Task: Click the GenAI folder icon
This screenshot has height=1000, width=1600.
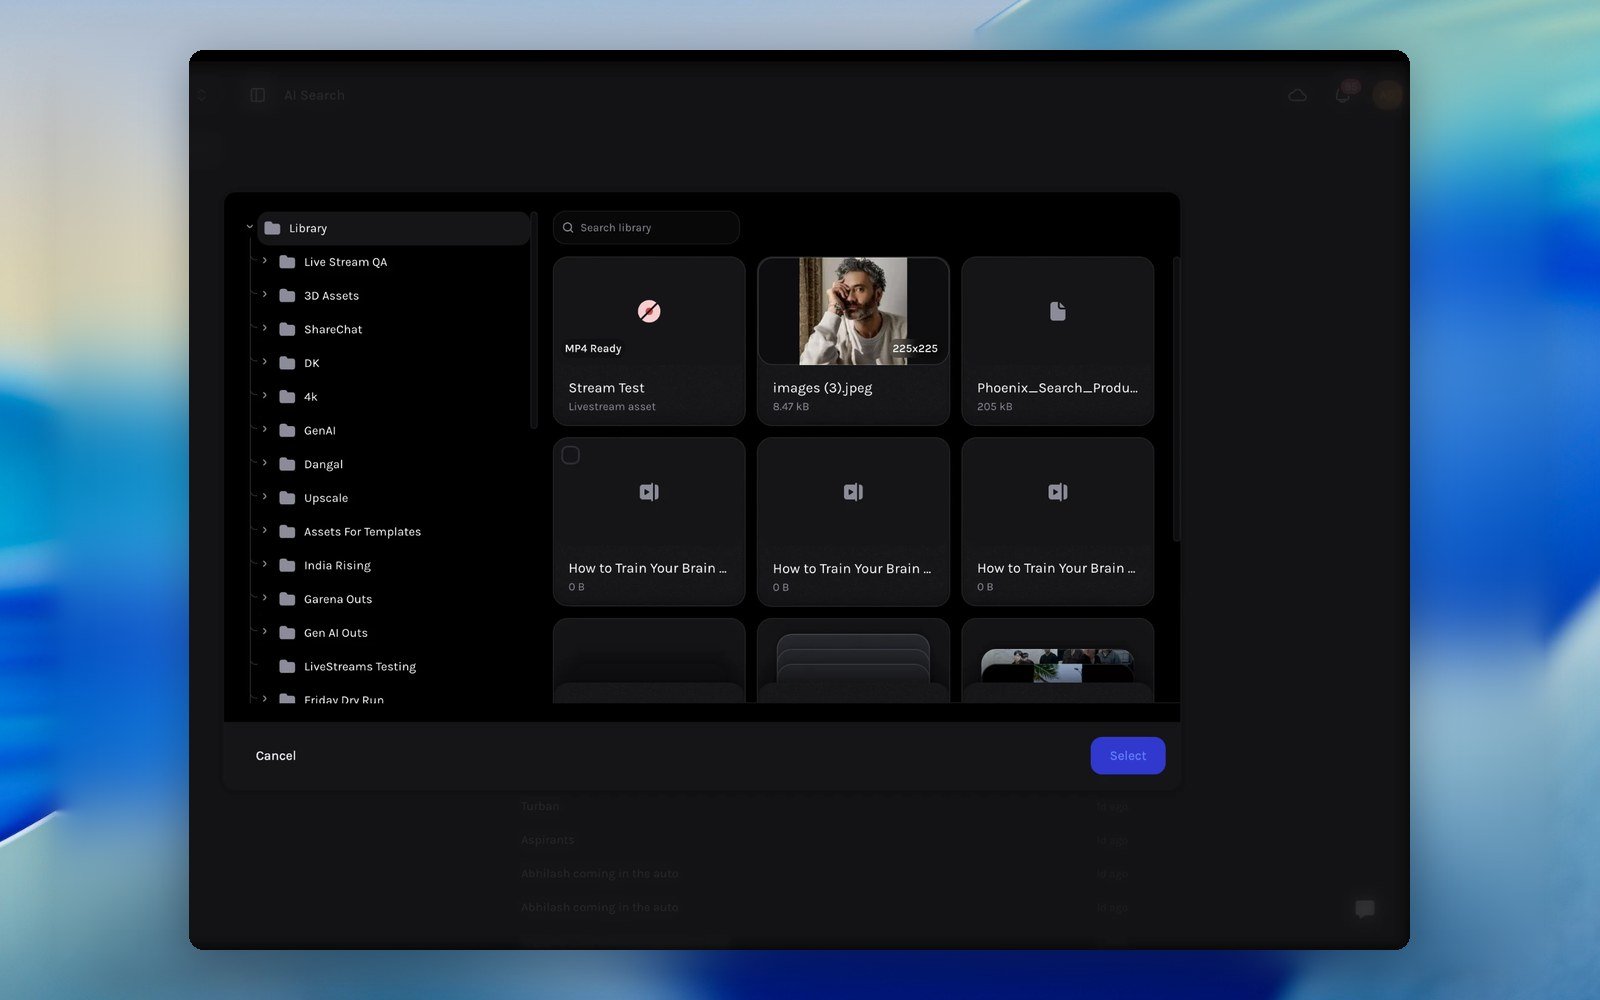Action: coord(287,431)
